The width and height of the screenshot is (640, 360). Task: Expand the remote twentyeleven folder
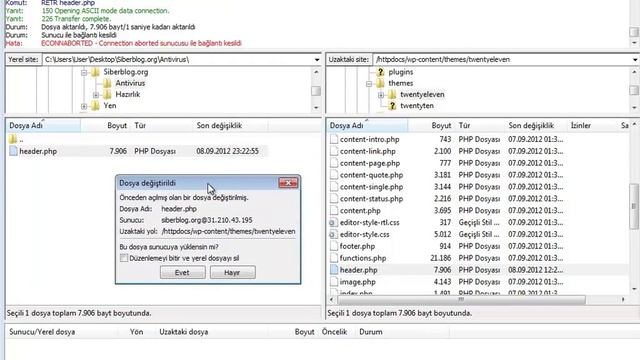[x=380, y=95]
